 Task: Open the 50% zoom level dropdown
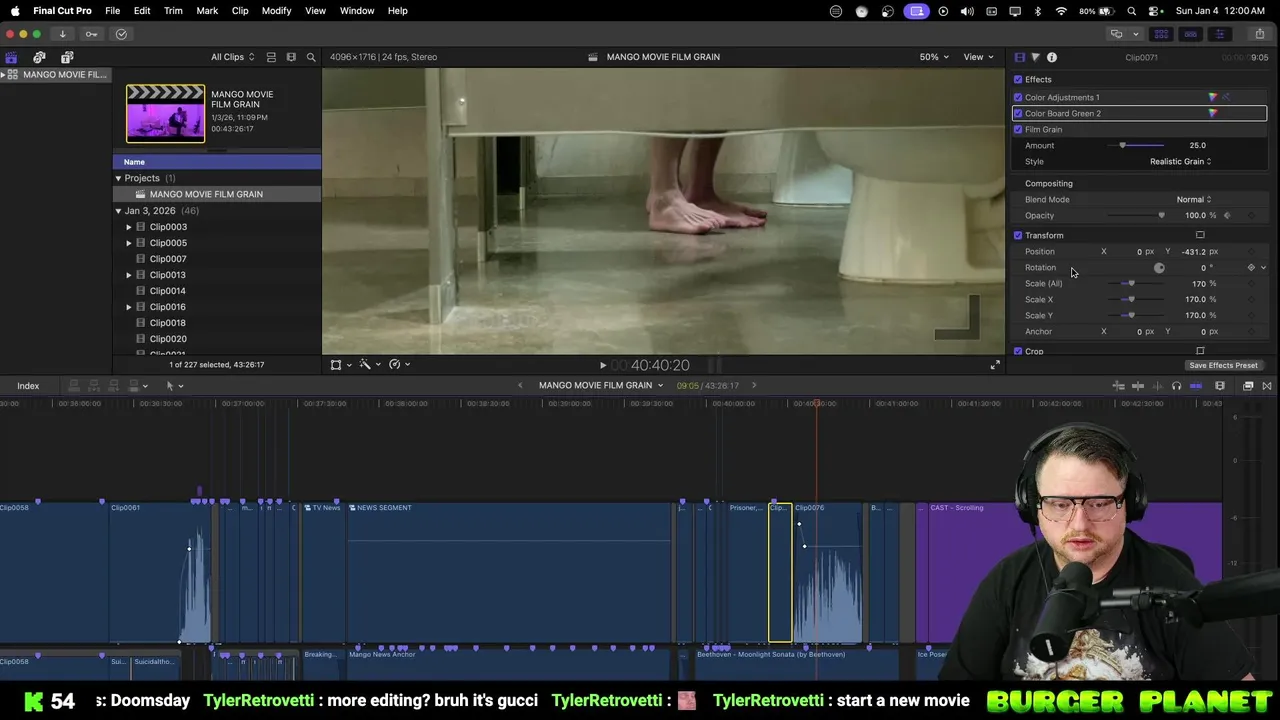(x=934, y=57)
